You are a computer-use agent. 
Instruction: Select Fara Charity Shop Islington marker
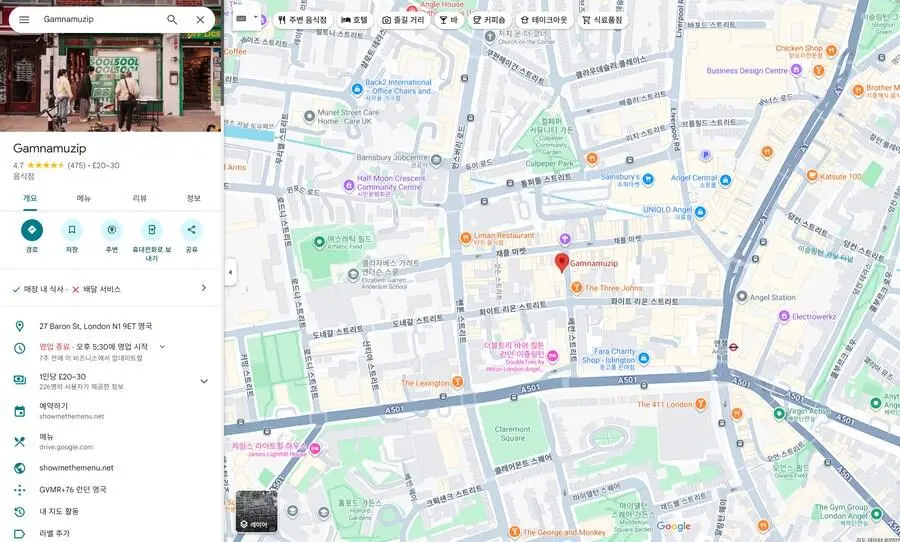click(x=643, y=358)
